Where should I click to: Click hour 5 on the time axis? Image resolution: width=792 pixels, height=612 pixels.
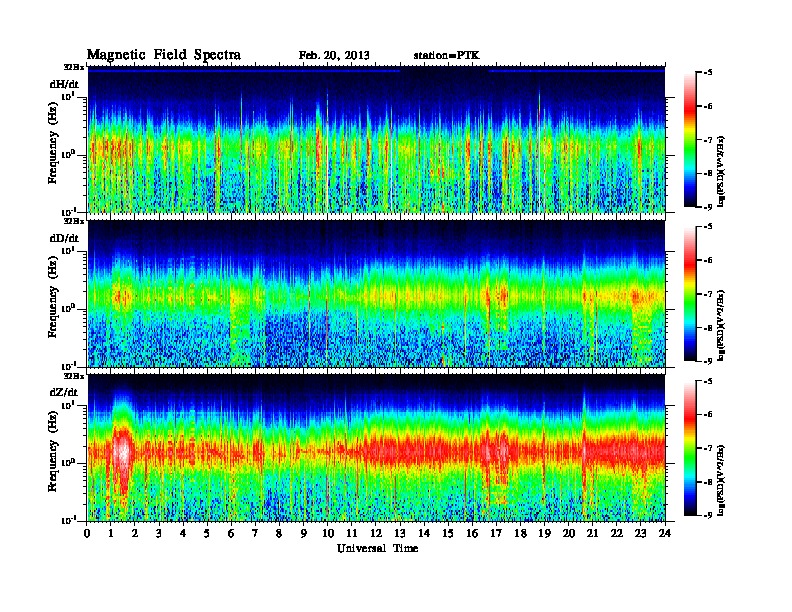tap(207, 534)
